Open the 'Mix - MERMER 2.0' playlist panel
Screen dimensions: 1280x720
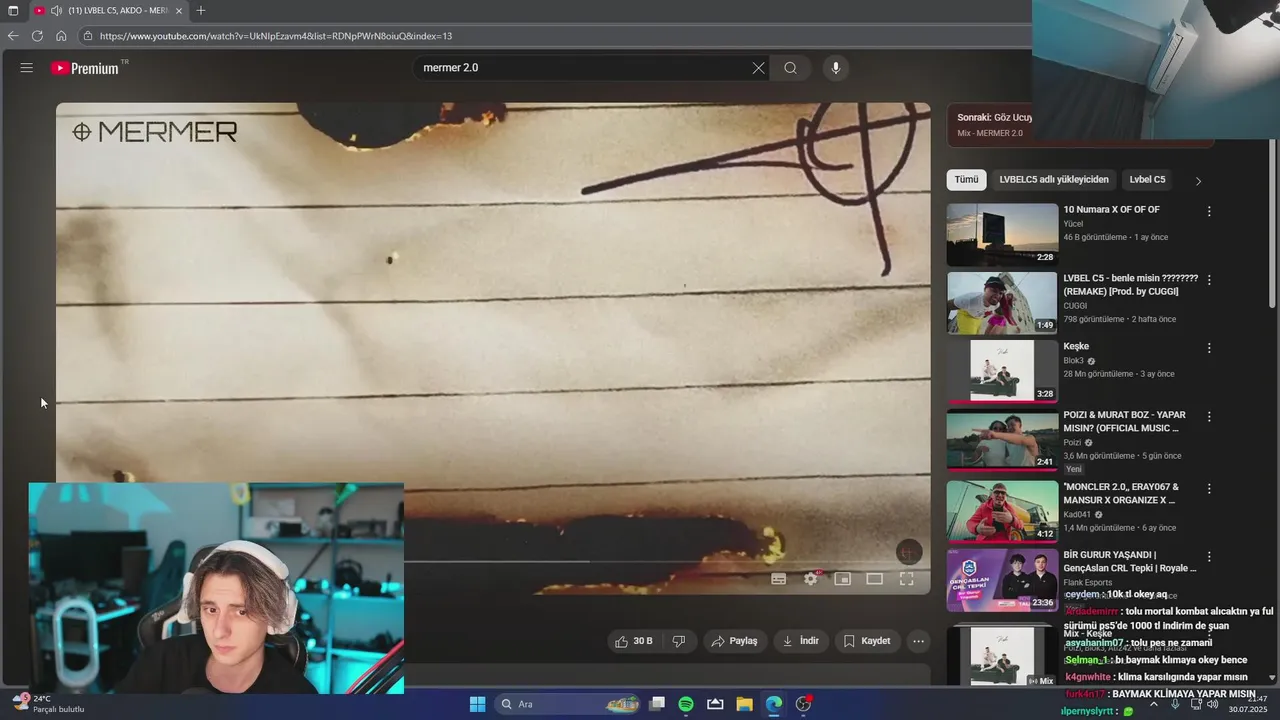(1080, 125)
